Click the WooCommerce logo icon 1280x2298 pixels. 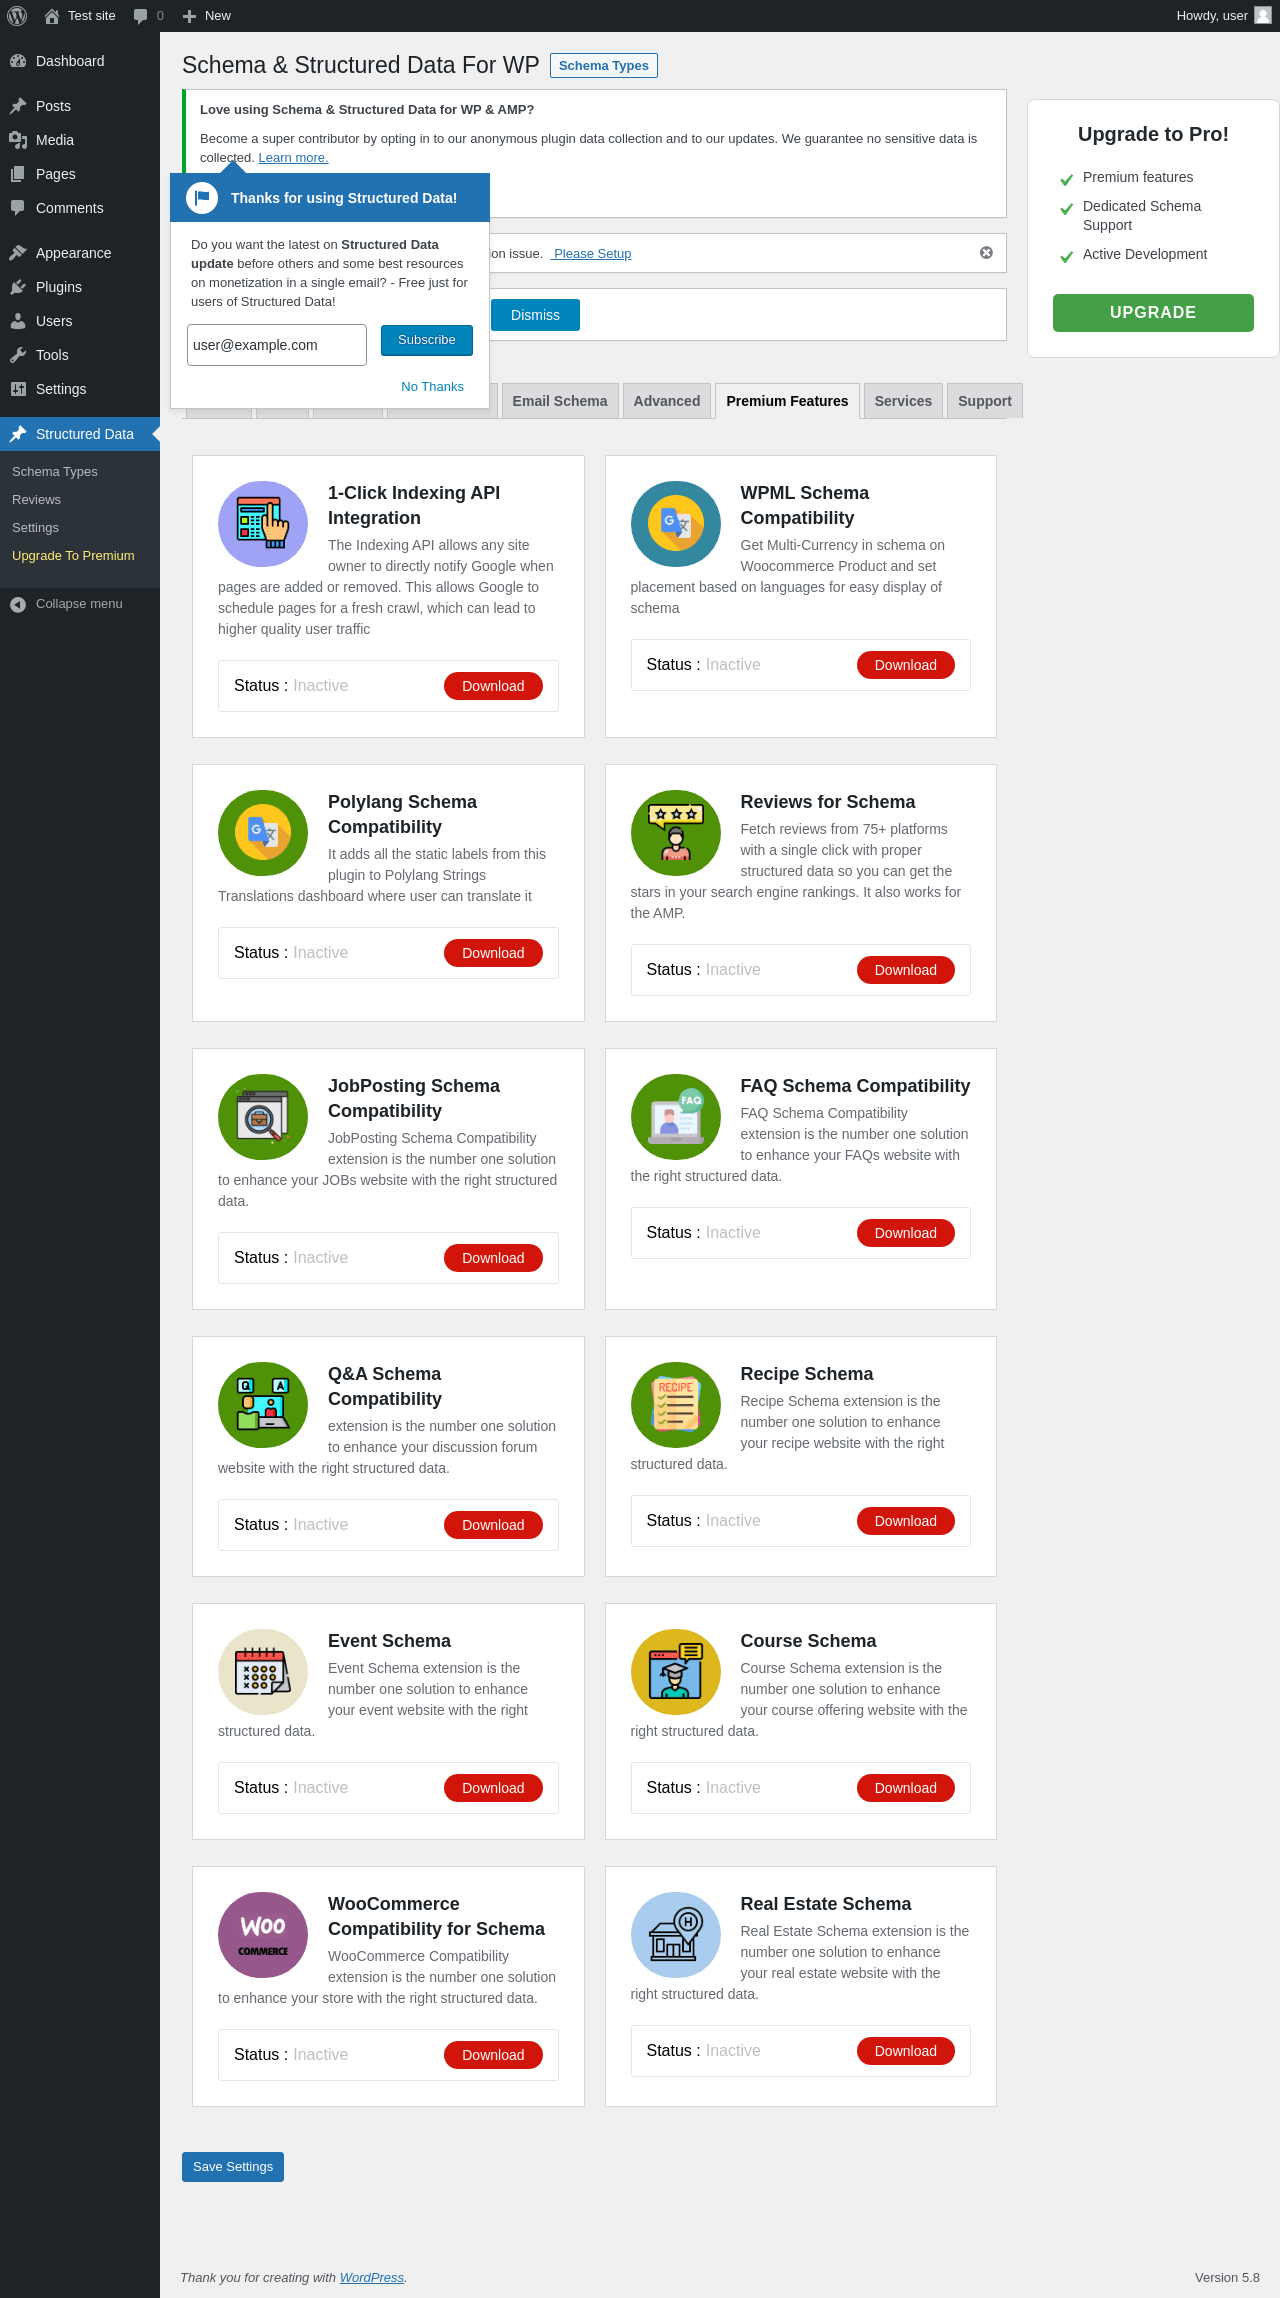(263, 1935)
